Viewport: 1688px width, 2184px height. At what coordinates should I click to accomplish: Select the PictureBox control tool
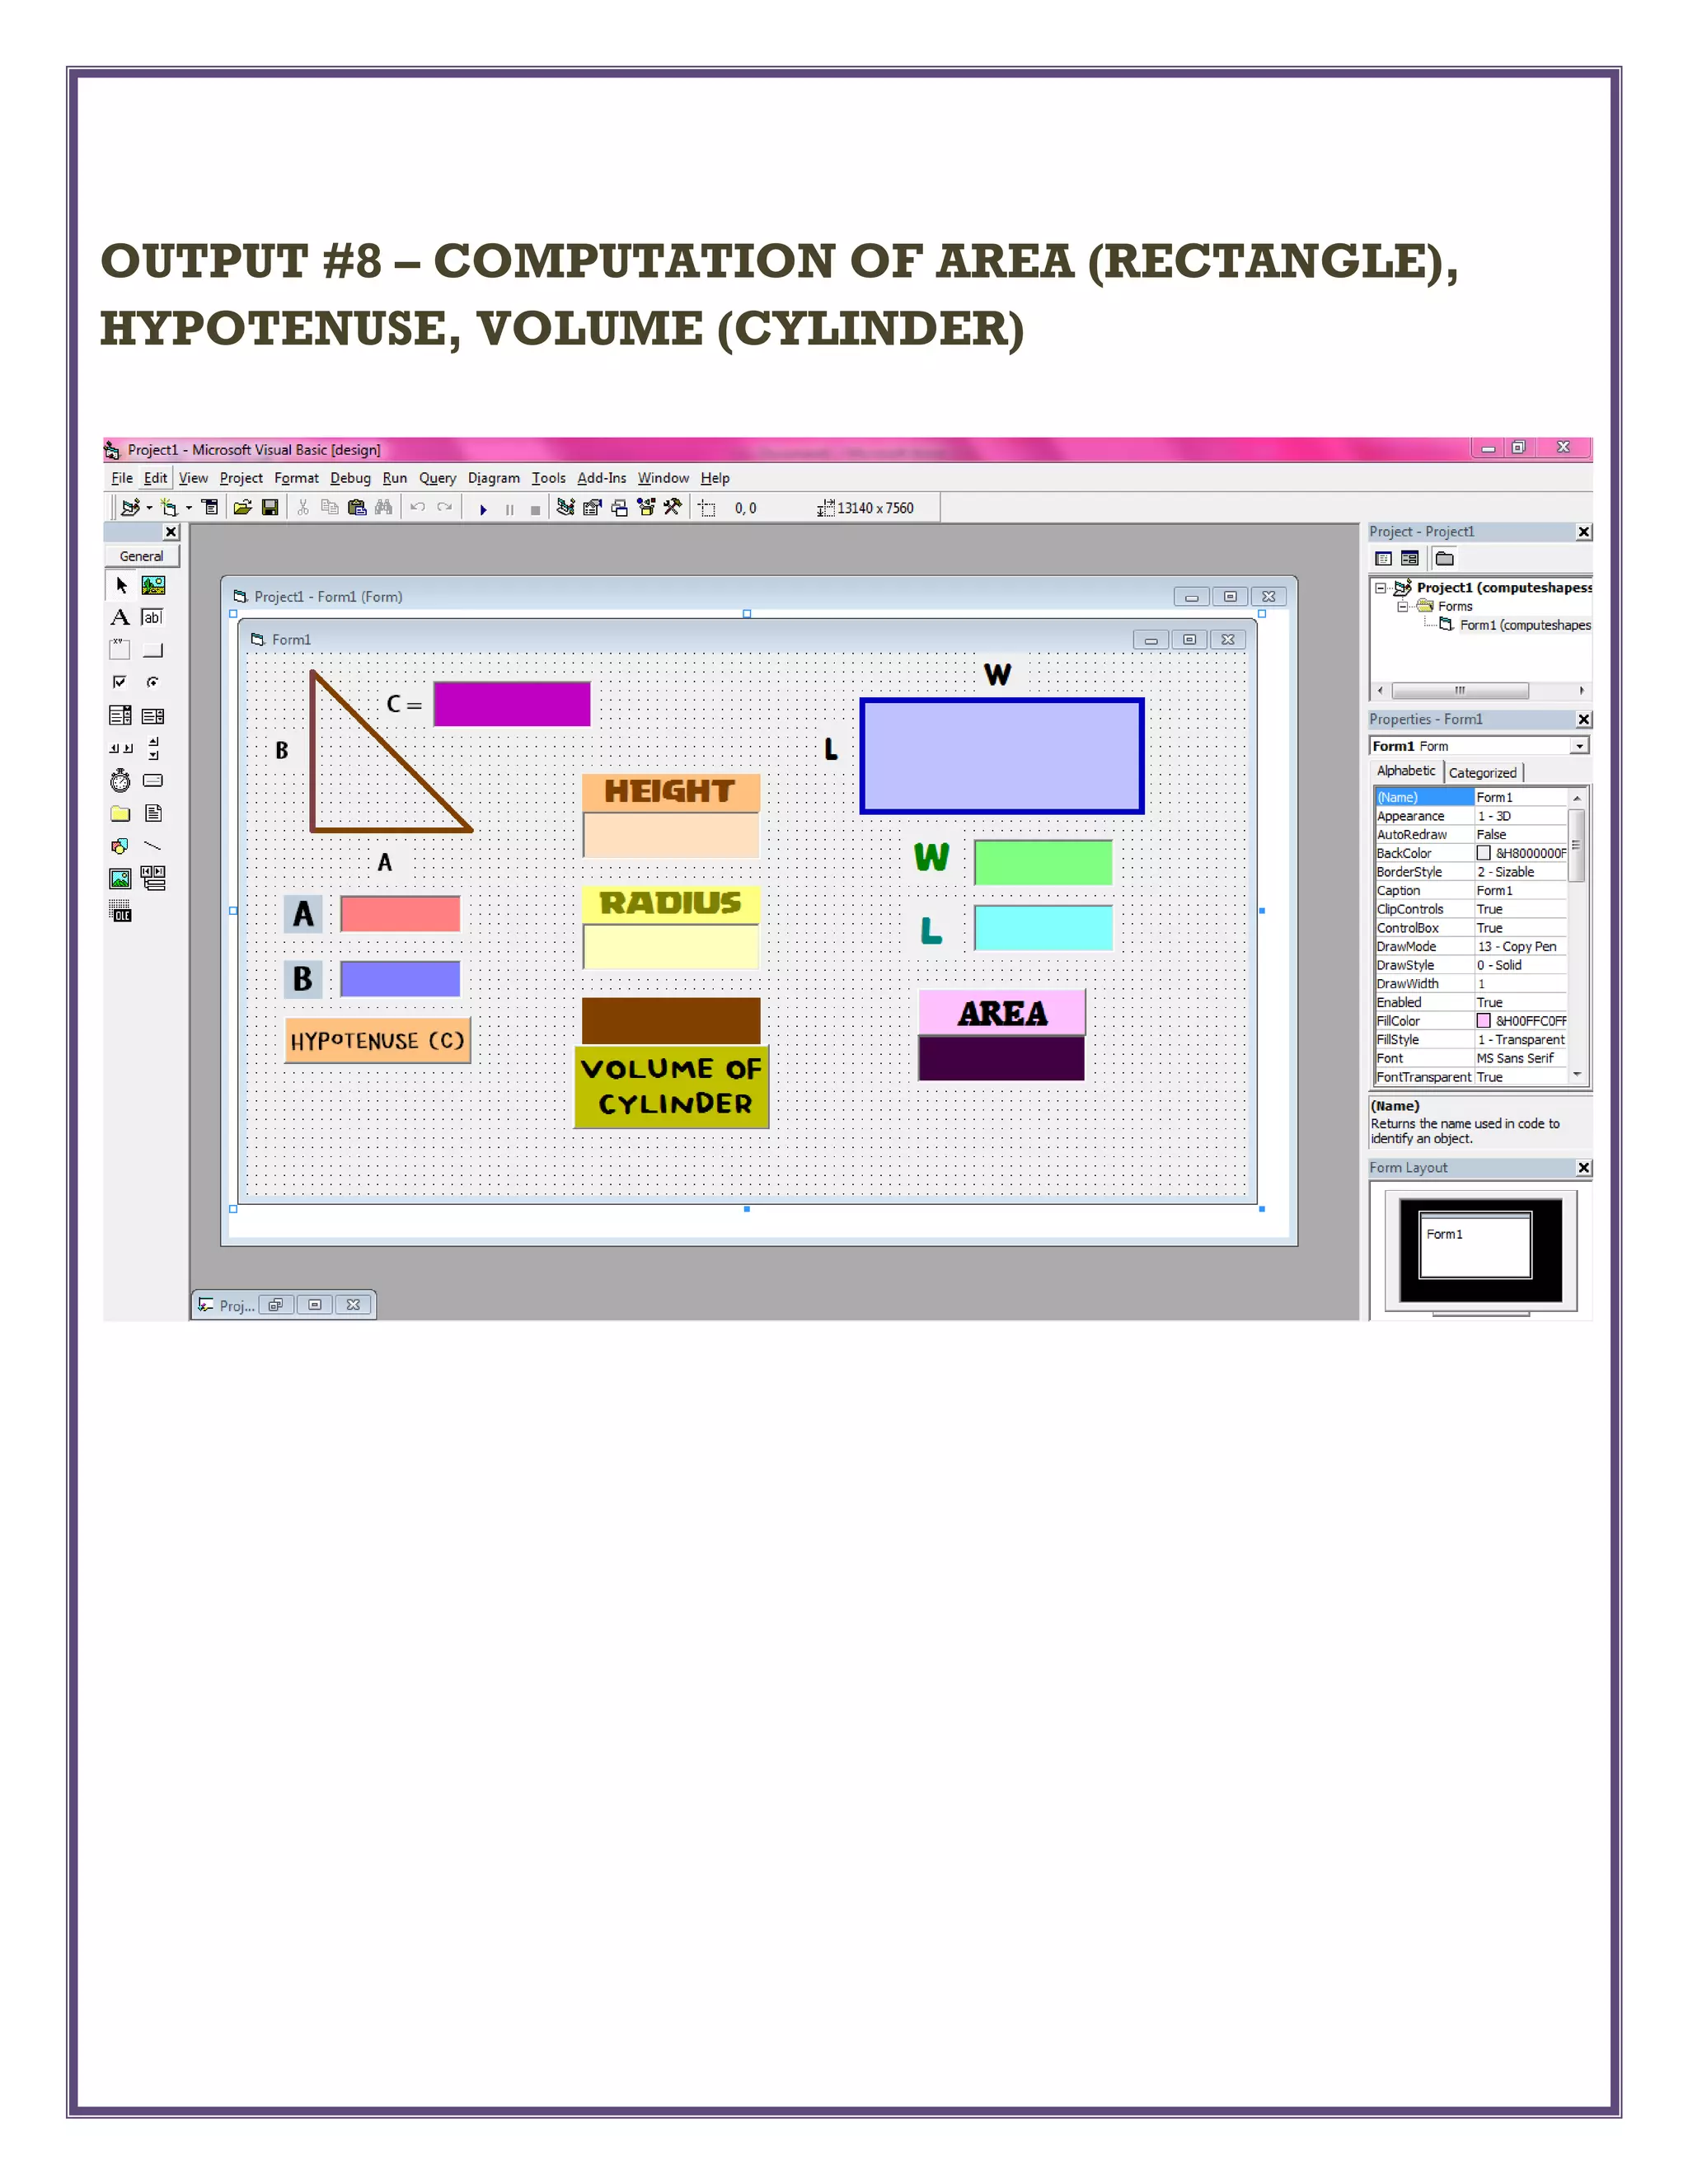click(153, 585)
